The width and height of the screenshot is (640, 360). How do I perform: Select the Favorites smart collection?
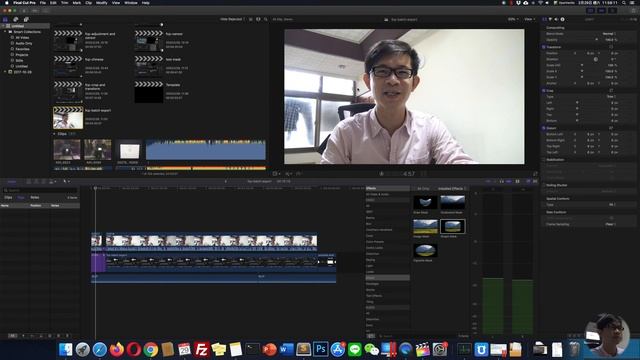pos(22,49)
